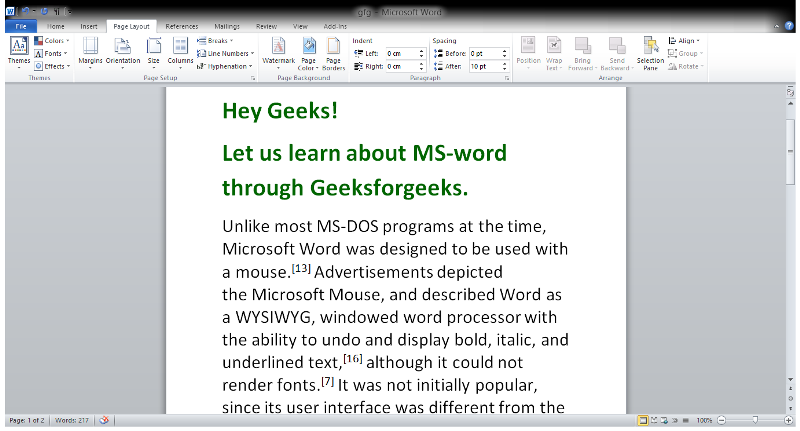Click the Hey Geeks! heading
Screen dimensions: 800x431
280,111
